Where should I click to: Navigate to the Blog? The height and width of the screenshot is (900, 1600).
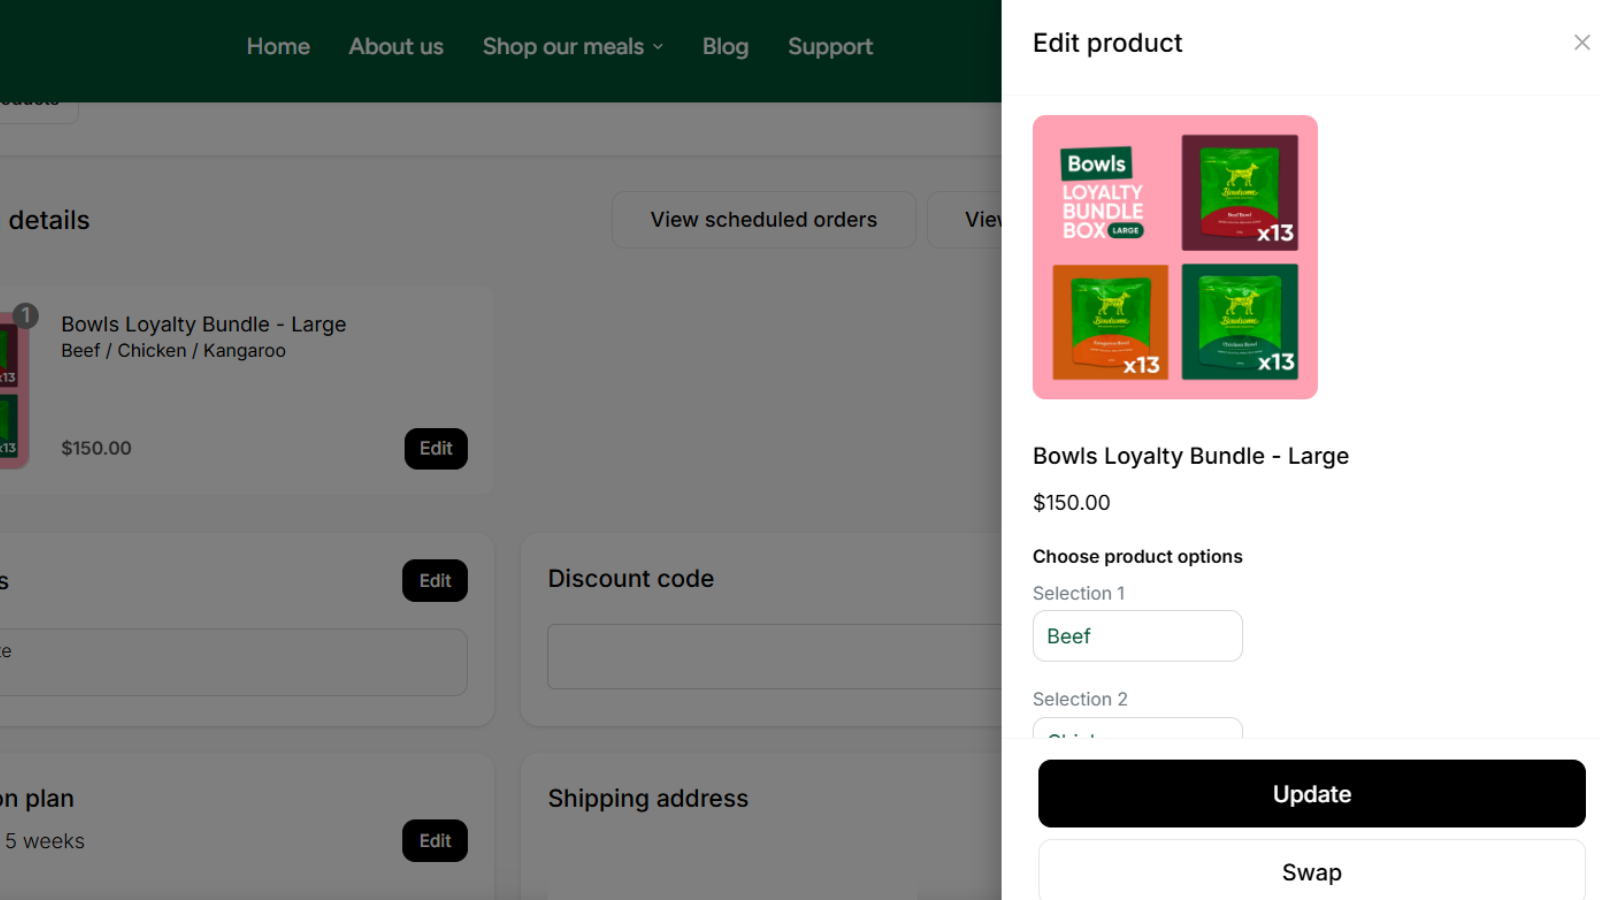725,47
